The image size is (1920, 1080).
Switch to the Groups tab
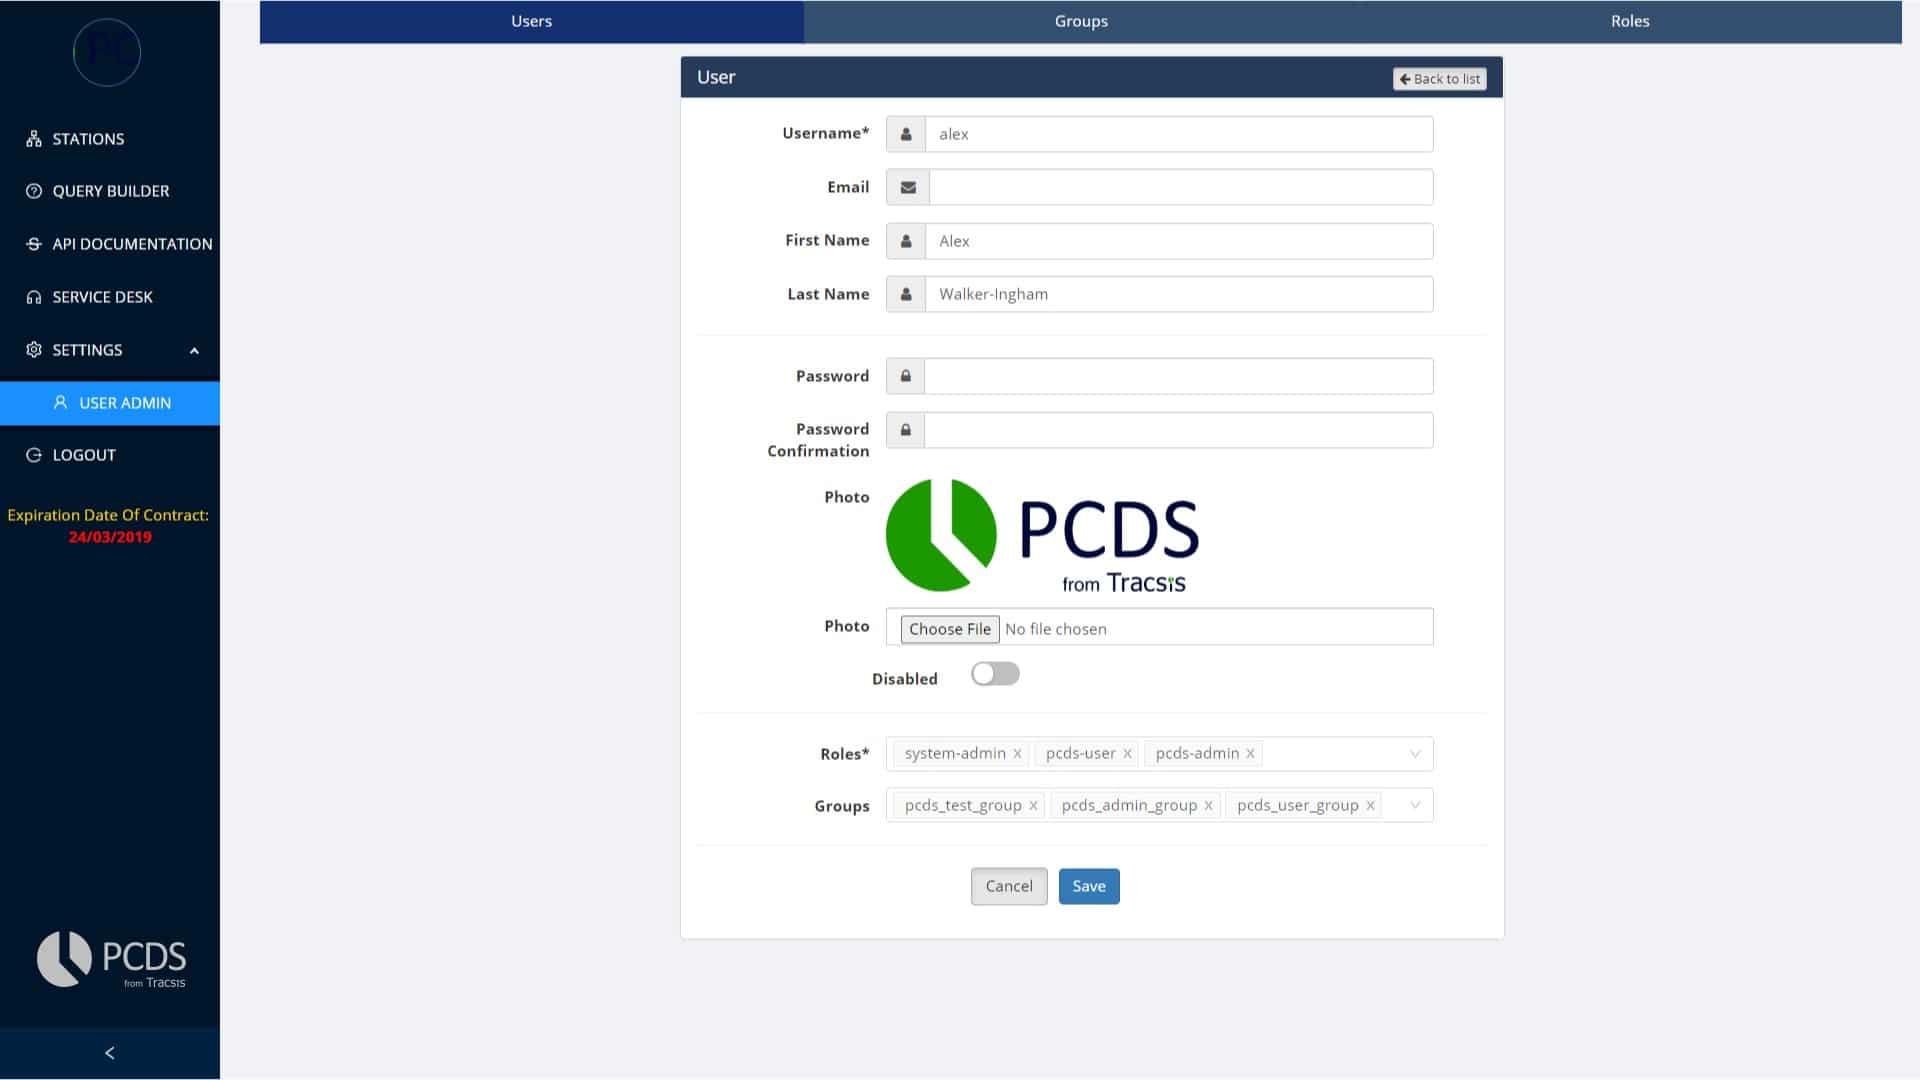(x=1080, y=21)
